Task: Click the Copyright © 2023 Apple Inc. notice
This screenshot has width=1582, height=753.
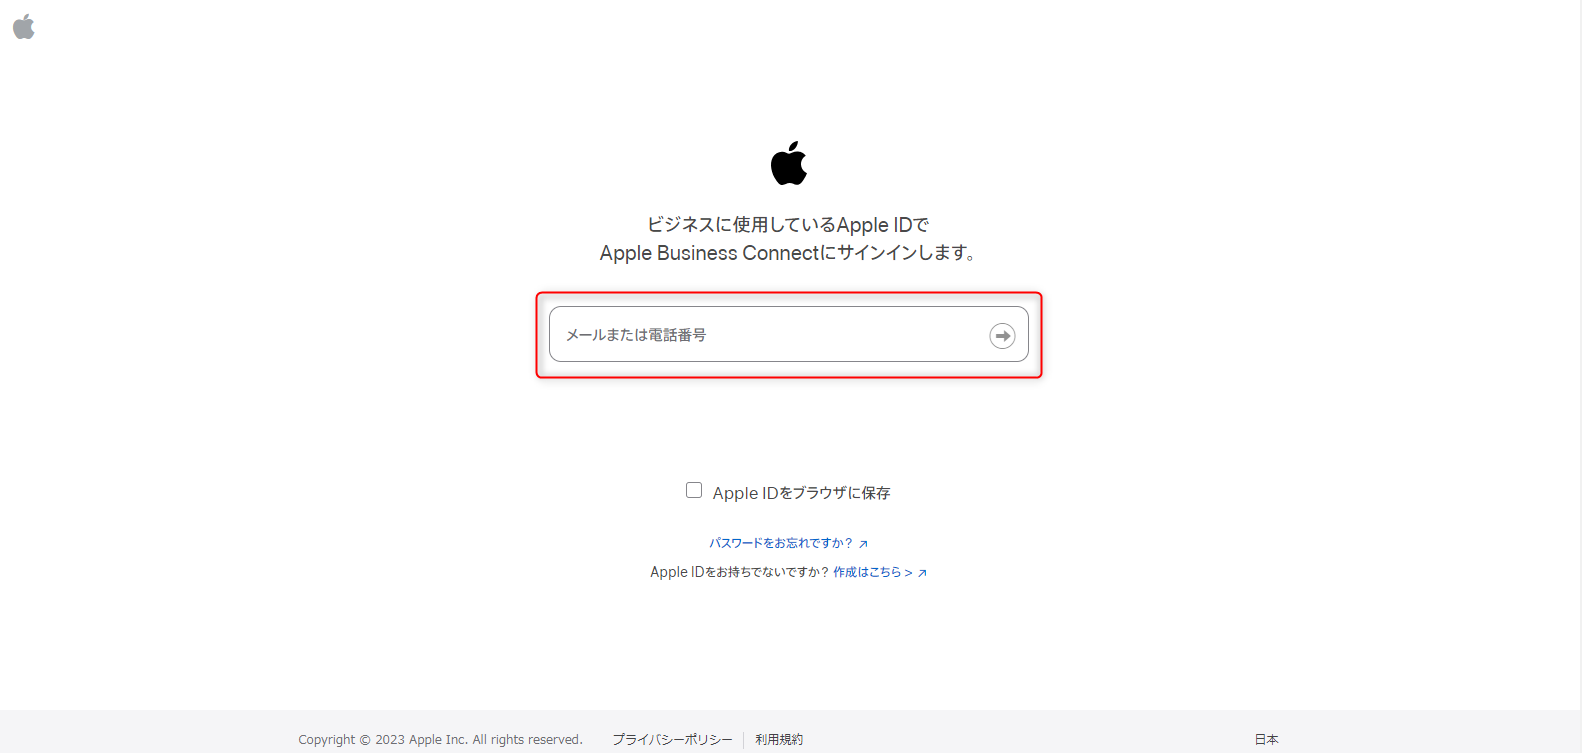Action: click(440, 739)
